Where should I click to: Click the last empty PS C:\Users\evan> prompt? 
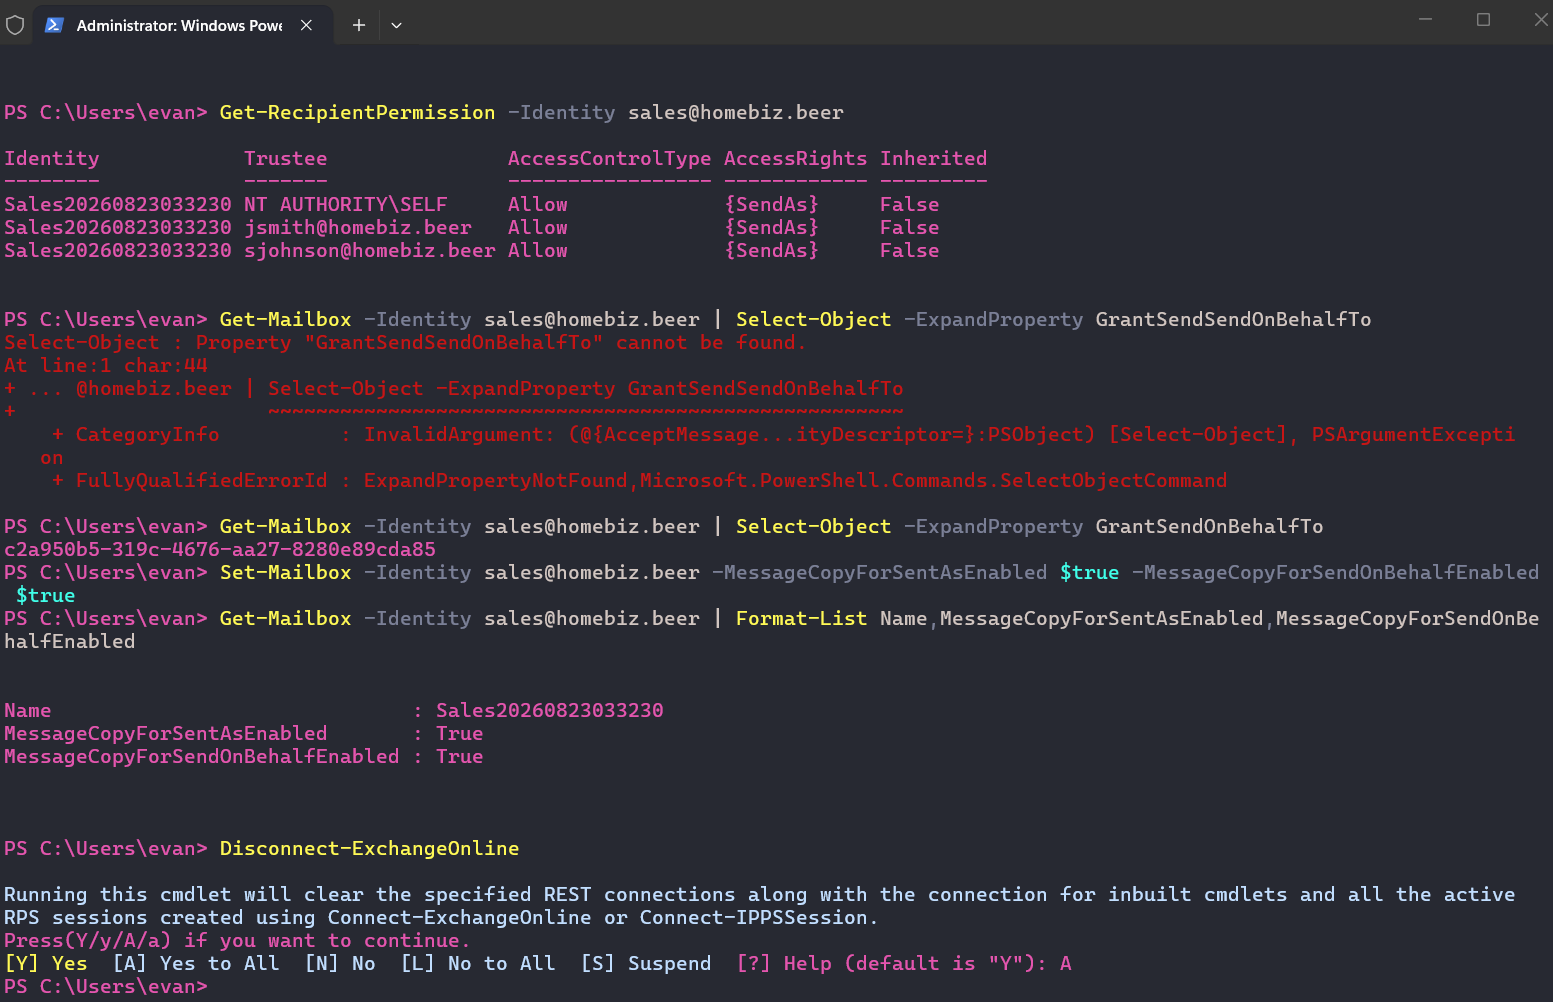[106, 987]
